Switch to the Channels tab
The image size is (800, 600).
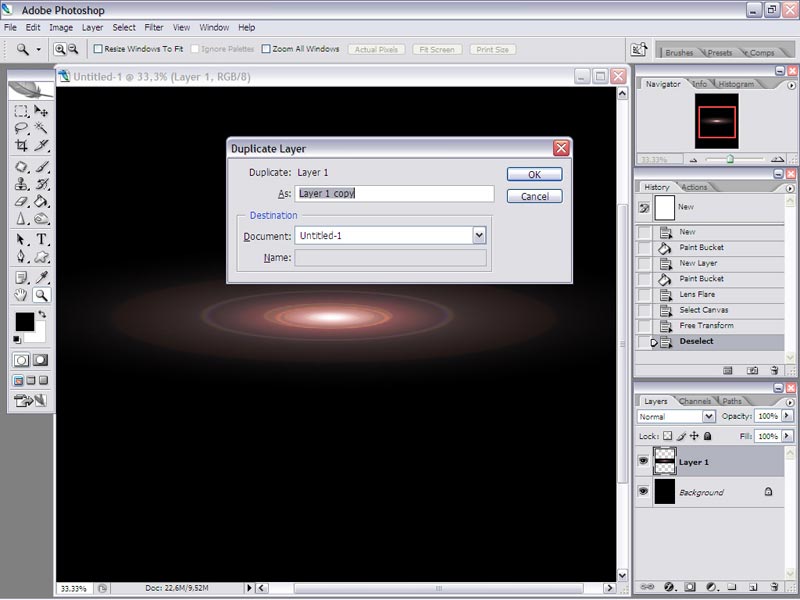pos(694,401)
